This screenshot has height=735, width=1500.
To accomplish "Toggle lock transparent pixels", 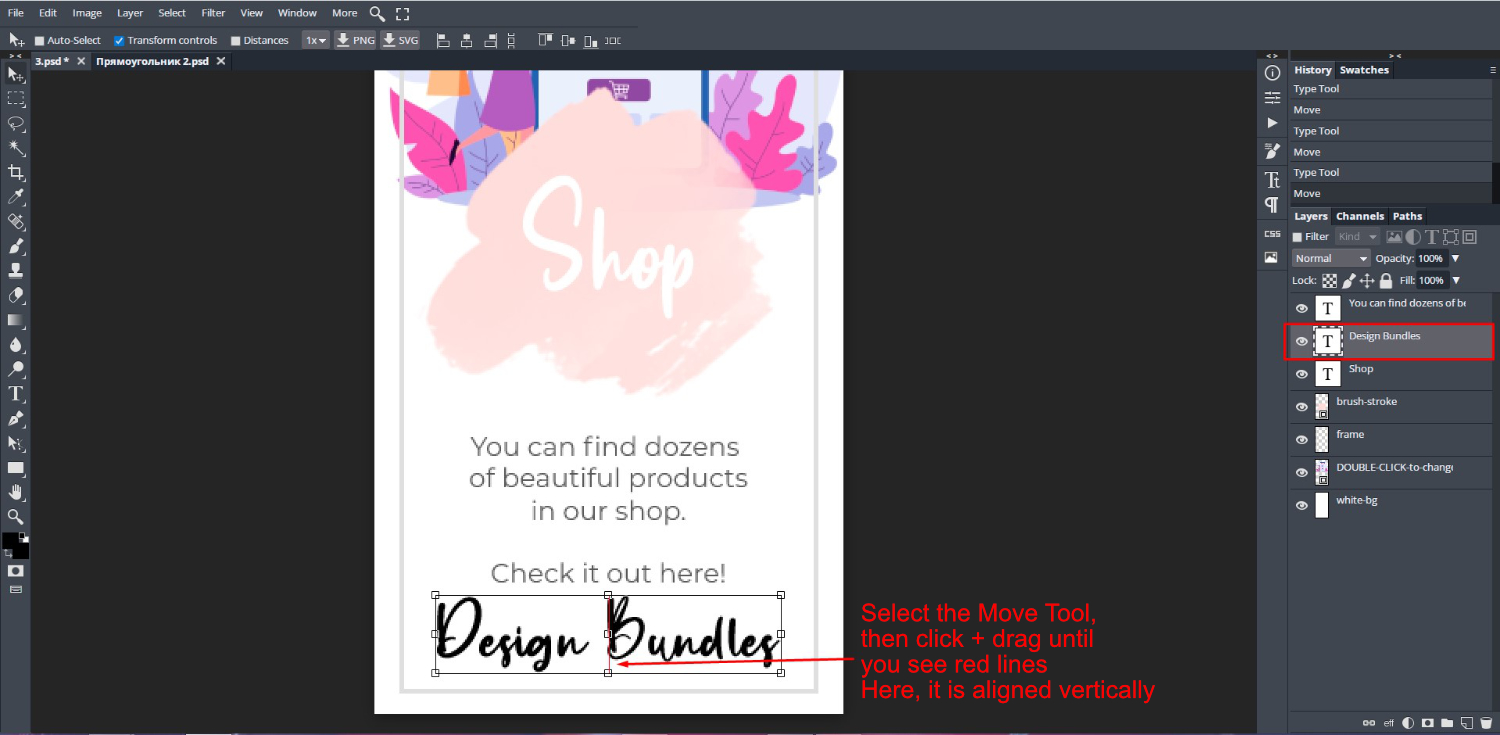I will (1330, 281).
